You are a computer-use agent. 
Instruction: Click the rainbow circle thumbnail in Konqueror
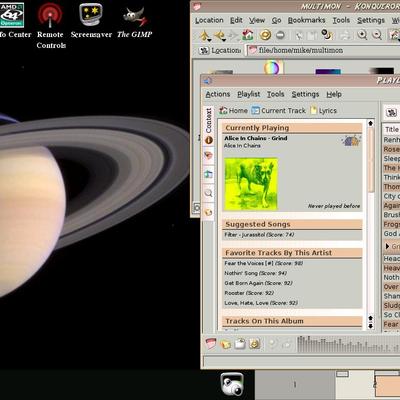(272, 68)
